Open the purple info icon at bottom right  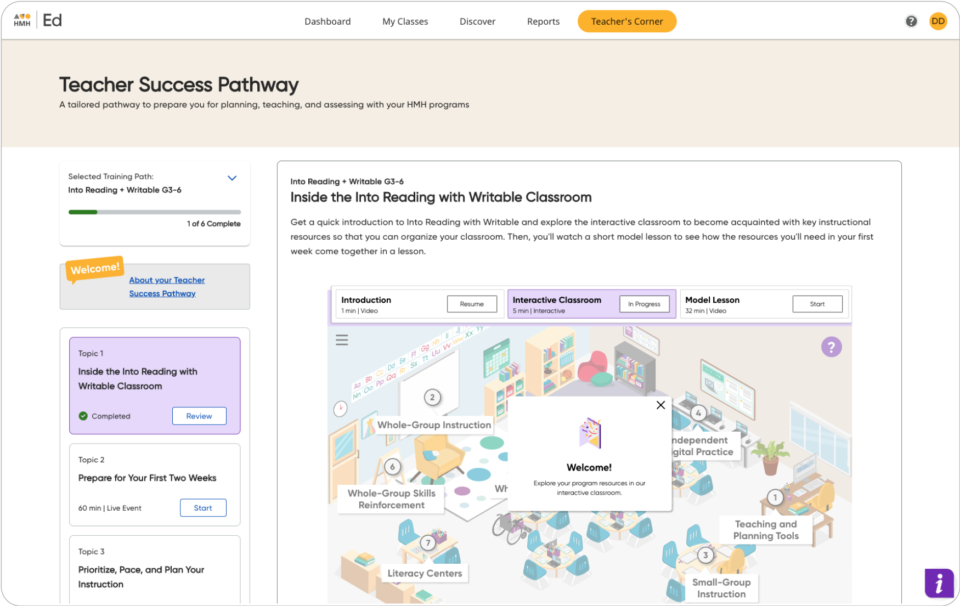[x=938, y=582]
